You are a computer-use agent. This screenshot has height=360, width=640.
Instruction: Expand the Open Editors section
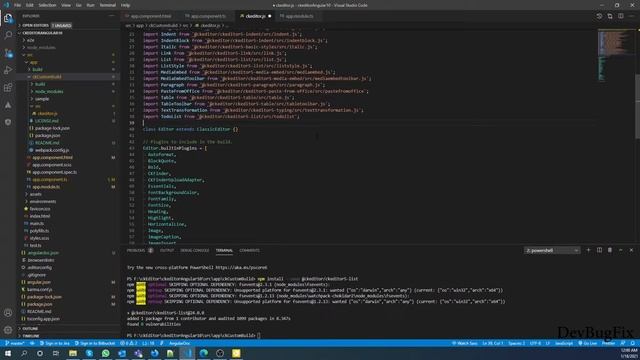(35, 25)
